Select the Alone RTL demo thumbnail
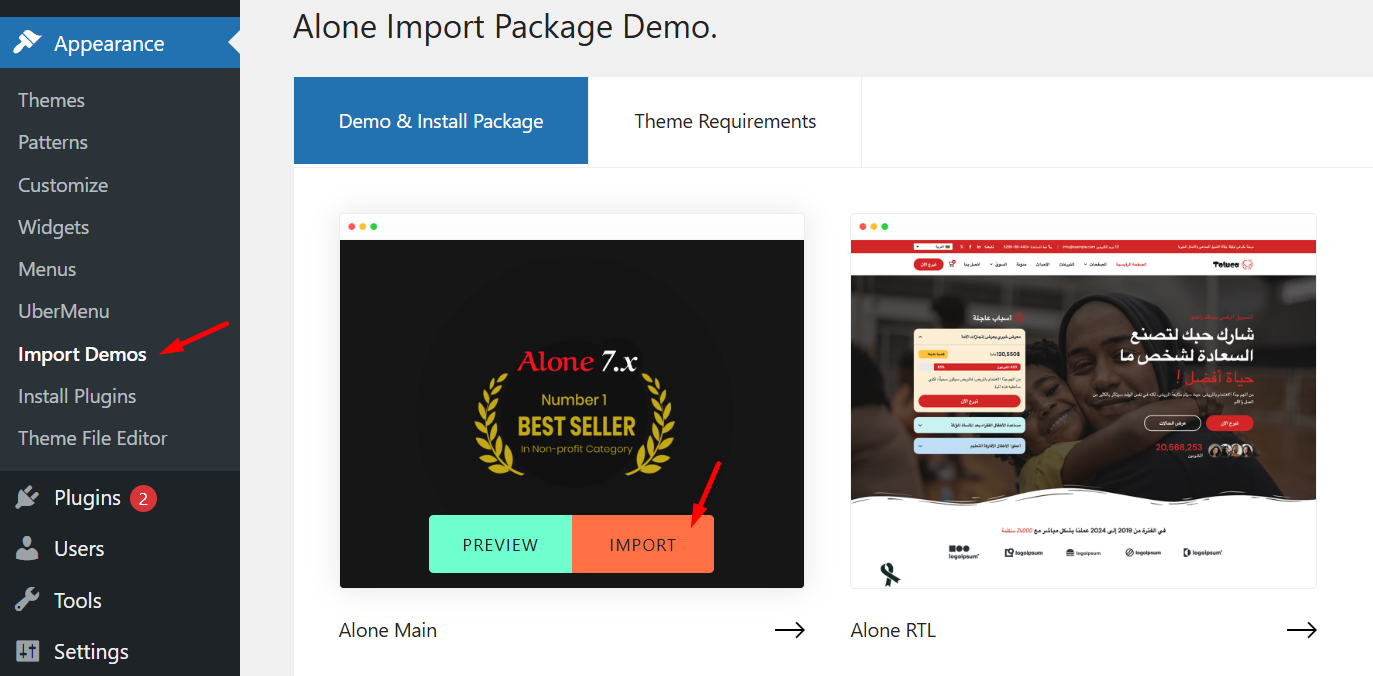The height and width of the screenshot is (676, 1373). click(x=1083, y=400)
